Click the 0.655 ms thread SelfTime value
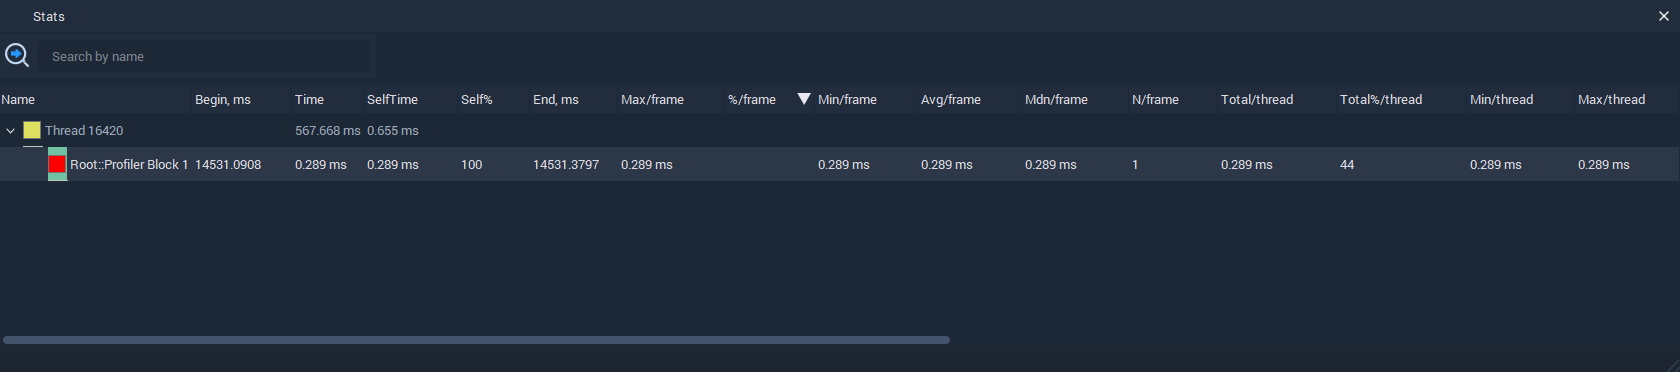Image resolution: width=1680 pixels, height=372 pixels. (393, 130)
